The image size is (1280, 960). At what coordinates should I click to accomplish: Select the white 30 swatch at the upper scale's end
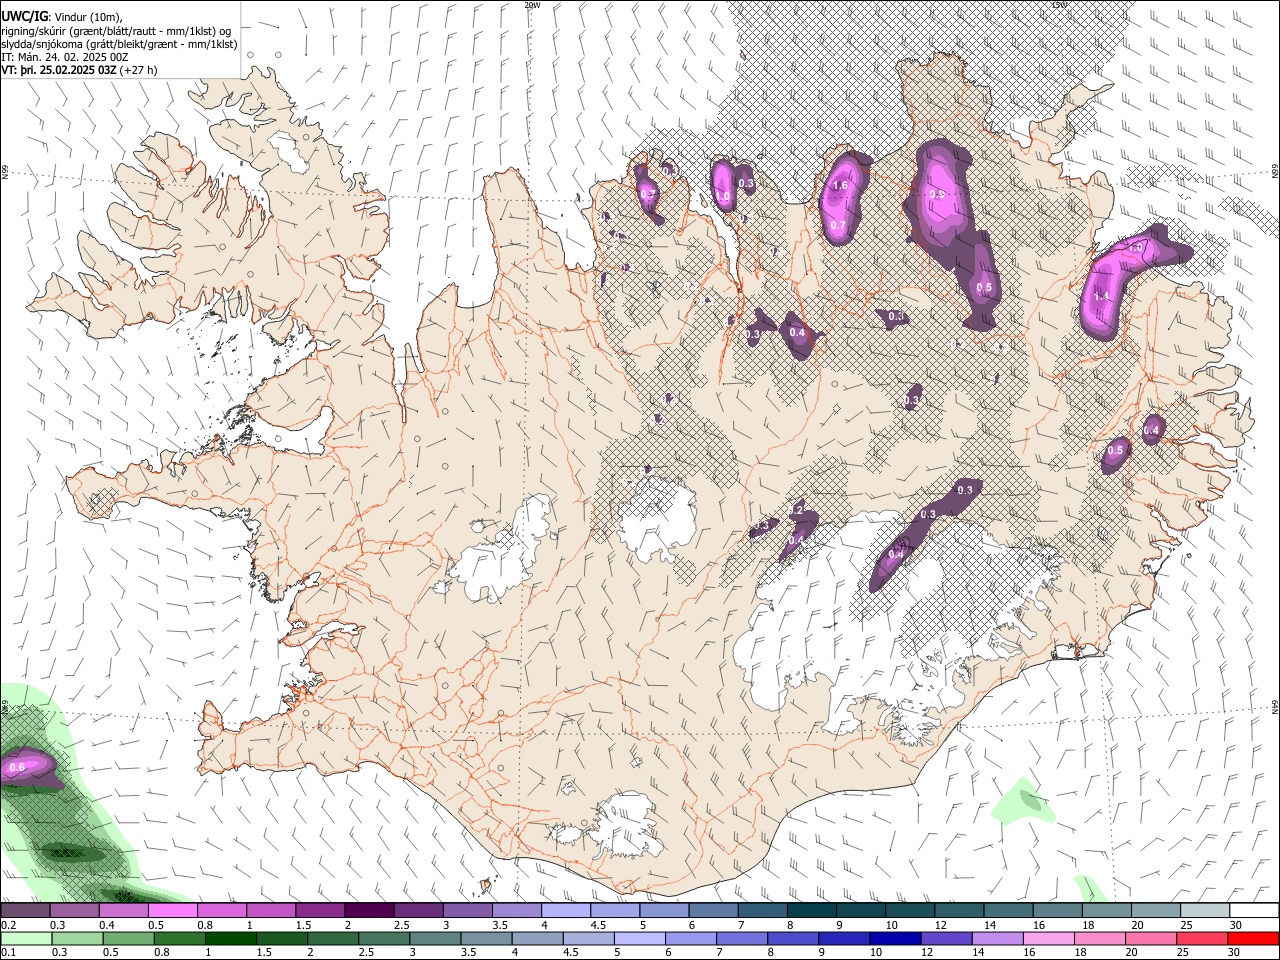coord(1254,911)
